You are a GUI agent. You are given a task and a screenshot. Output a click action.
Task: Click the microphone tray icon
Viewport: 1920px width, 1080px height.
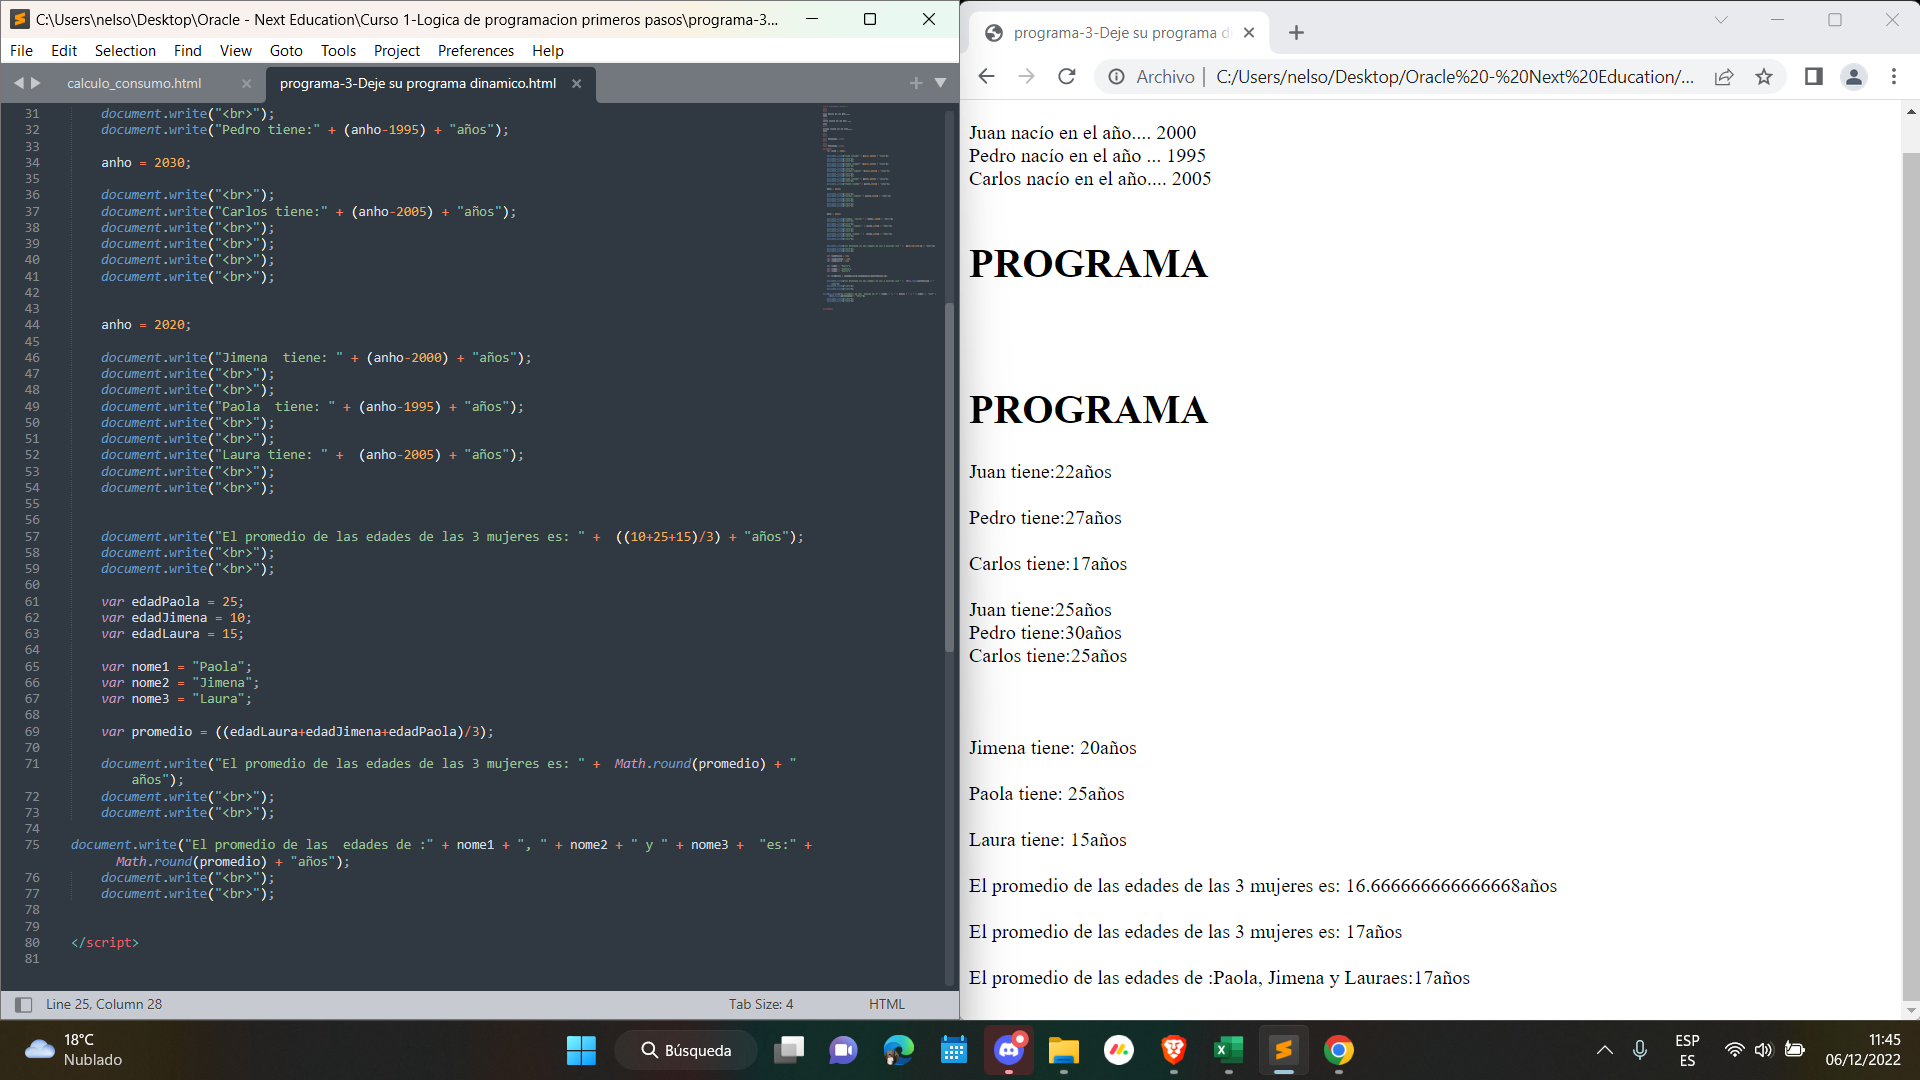point(1640,1050)
